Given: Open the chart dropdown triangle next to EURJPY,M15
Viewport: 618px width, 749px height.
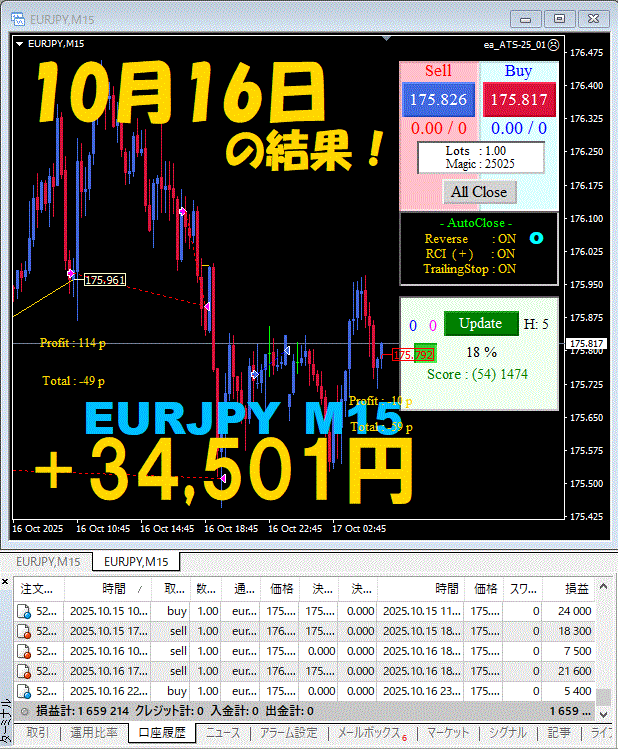Looking at the screenshot, I should (x=20, y=44).
